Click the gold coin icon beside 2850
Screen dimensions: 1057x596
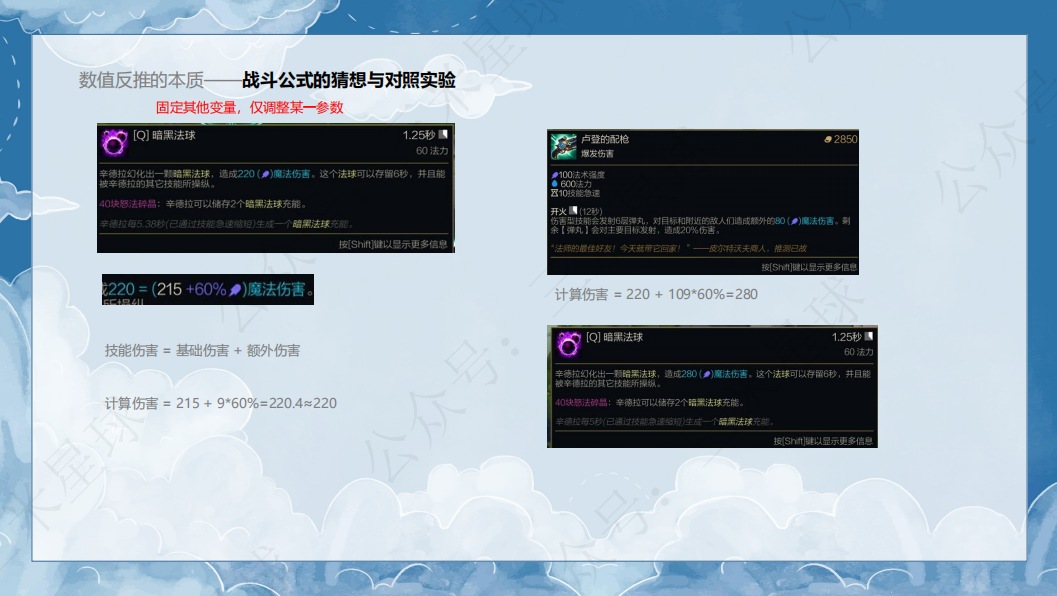tap(827, 140)
